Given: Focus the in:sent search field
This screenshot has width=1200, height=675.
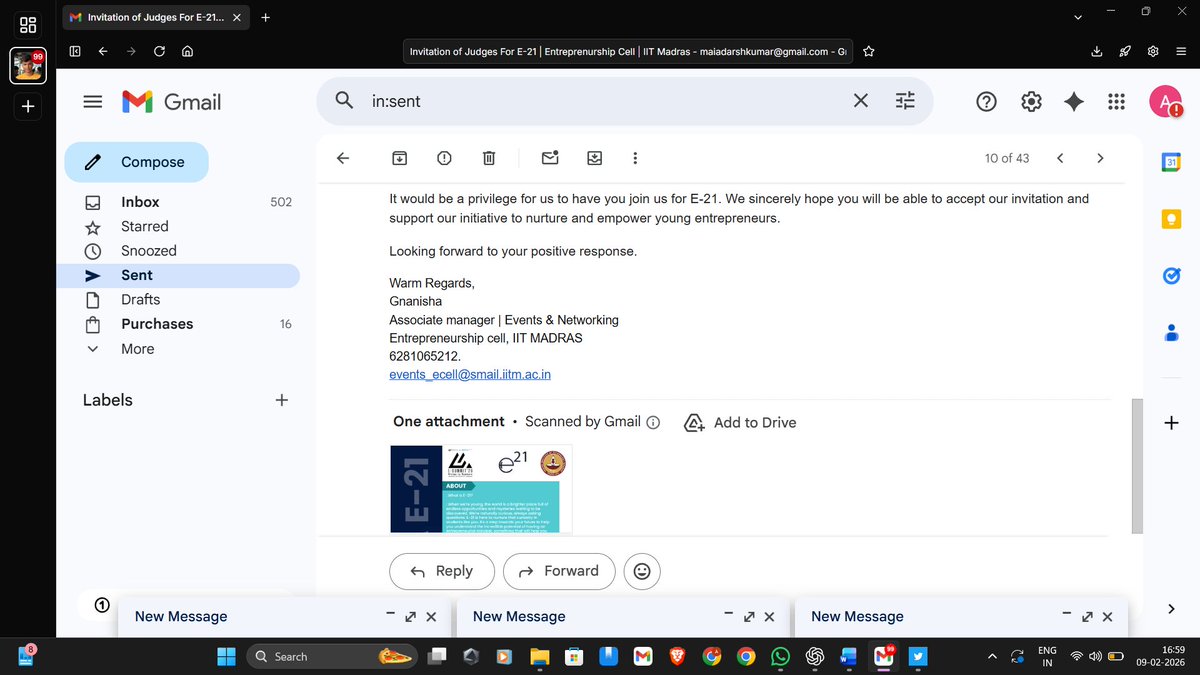Looking at the screenshot, I should (600, 101).
